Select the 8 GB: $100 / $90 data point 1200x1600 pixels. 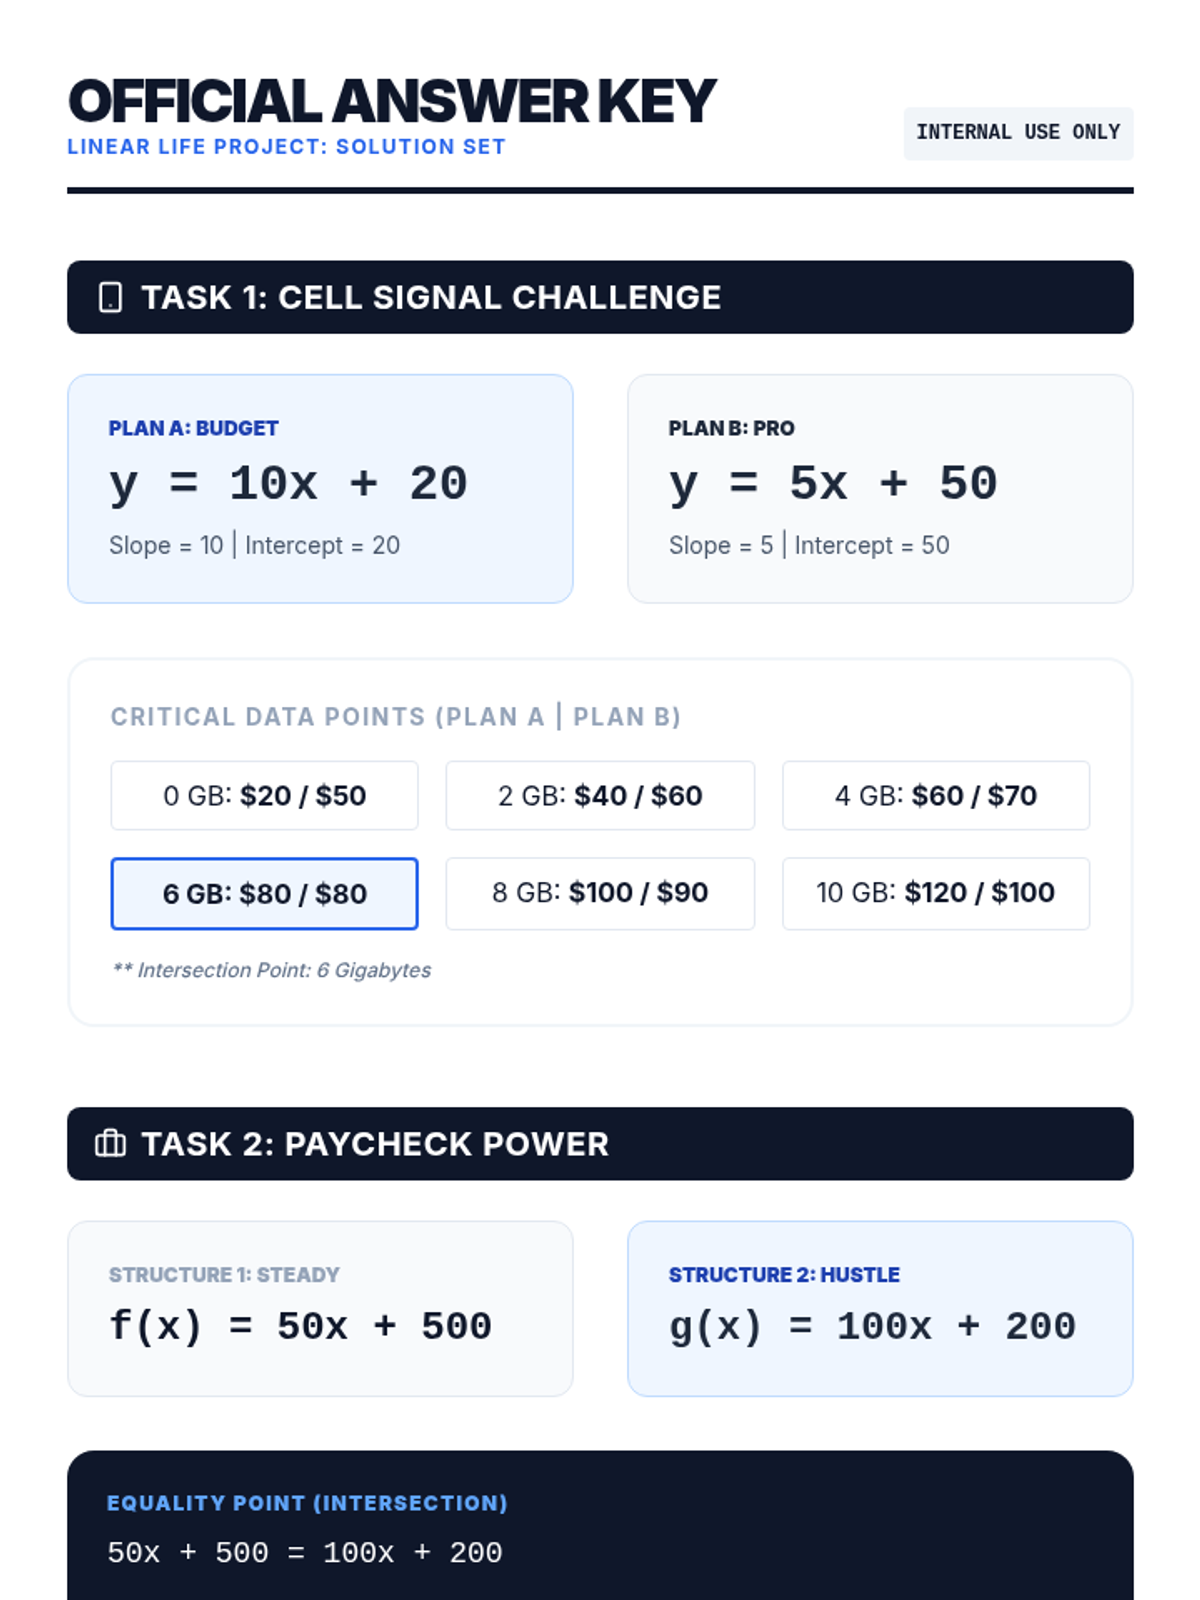click(x=600, y=893)
